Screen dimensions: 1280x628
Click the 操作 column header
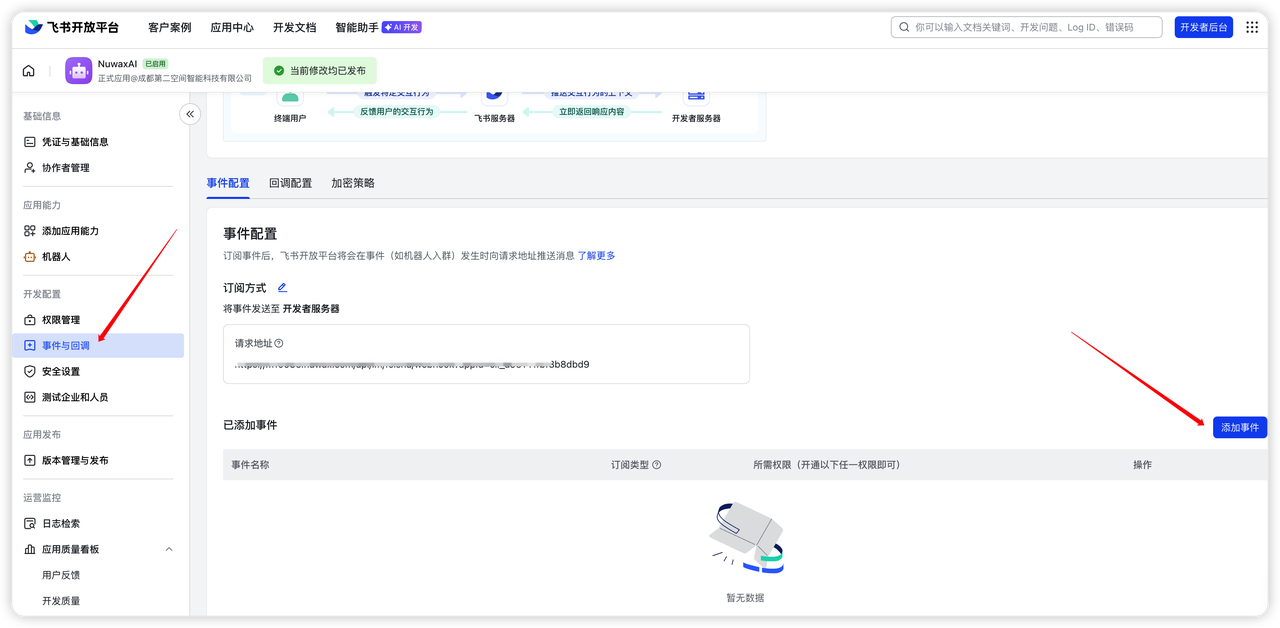1142,465
